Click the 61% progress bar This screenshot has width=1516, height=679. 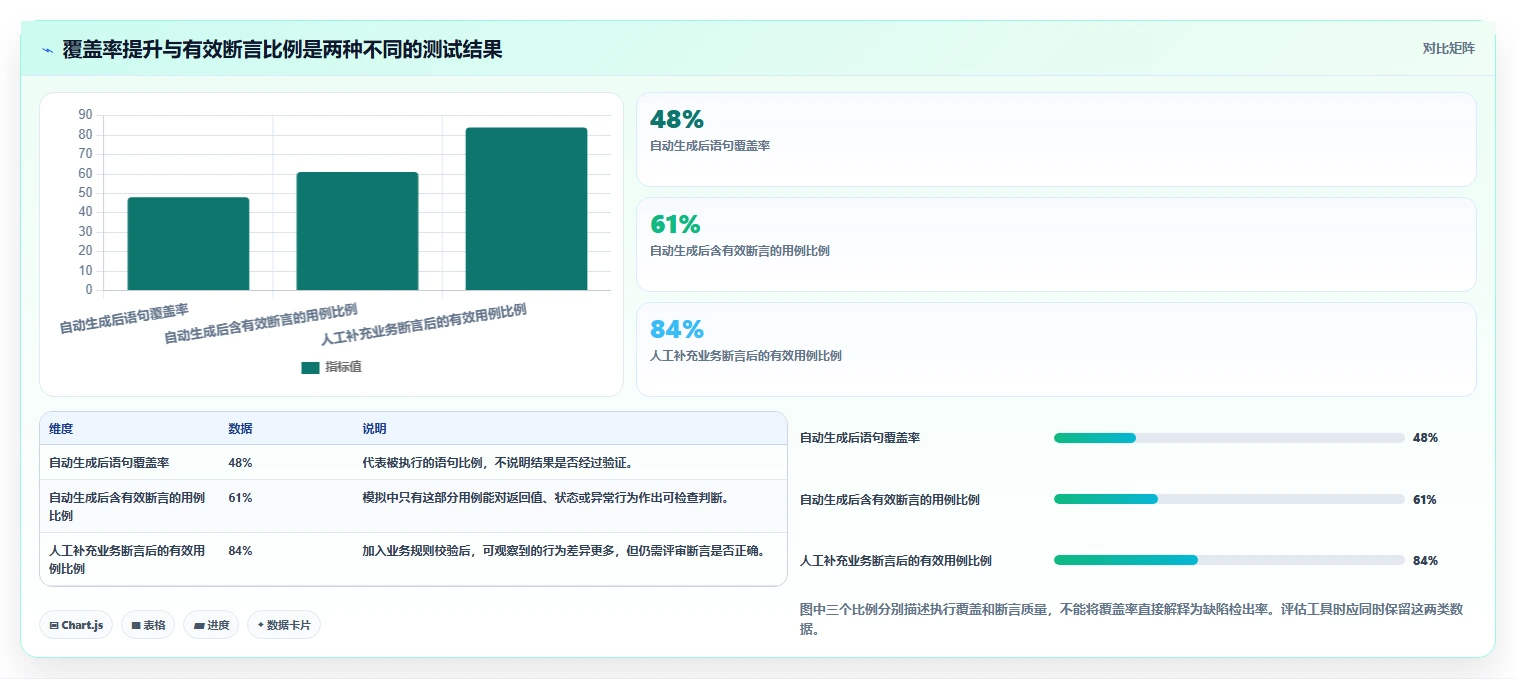[1229, 499]
